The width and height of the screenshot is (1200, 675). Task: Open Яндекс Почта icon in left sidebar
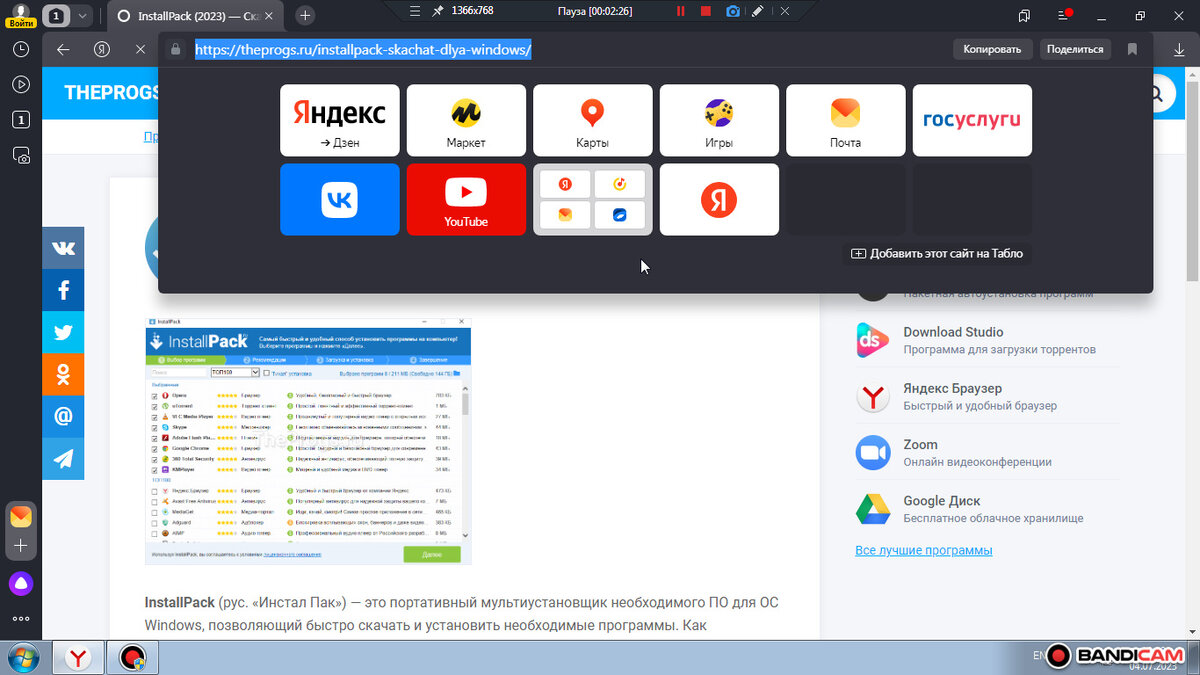(21, 517)
